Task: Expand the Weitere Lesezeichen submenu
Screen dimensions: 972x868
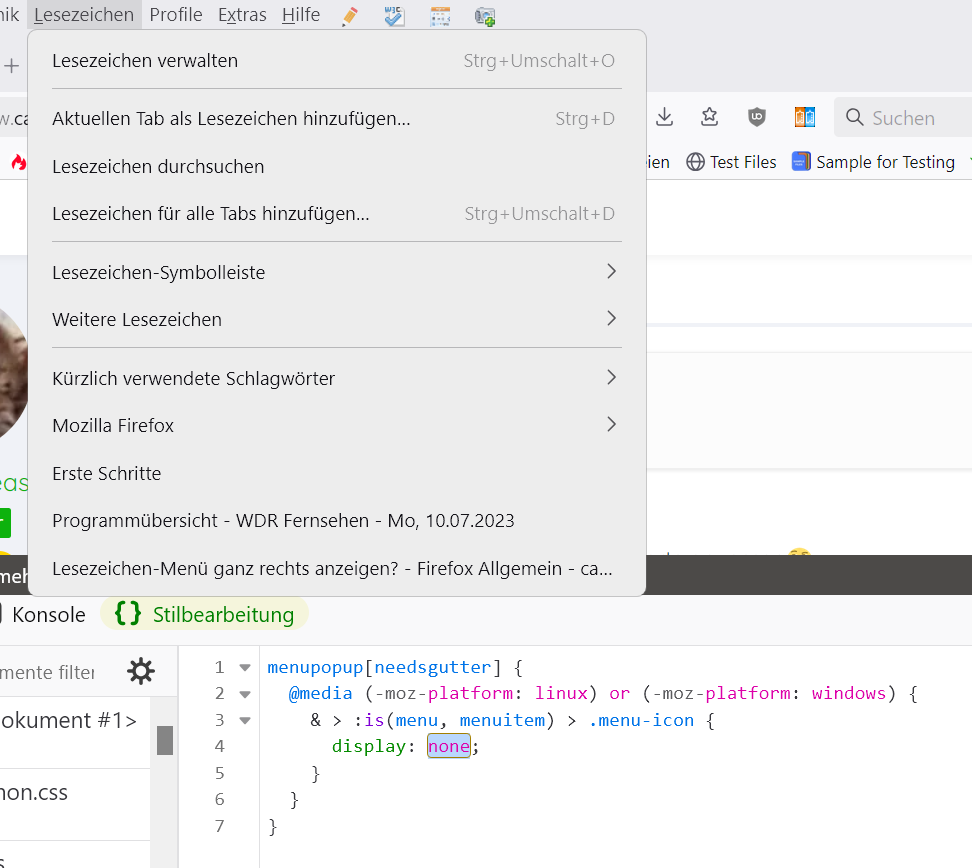Action: (336, 319)
